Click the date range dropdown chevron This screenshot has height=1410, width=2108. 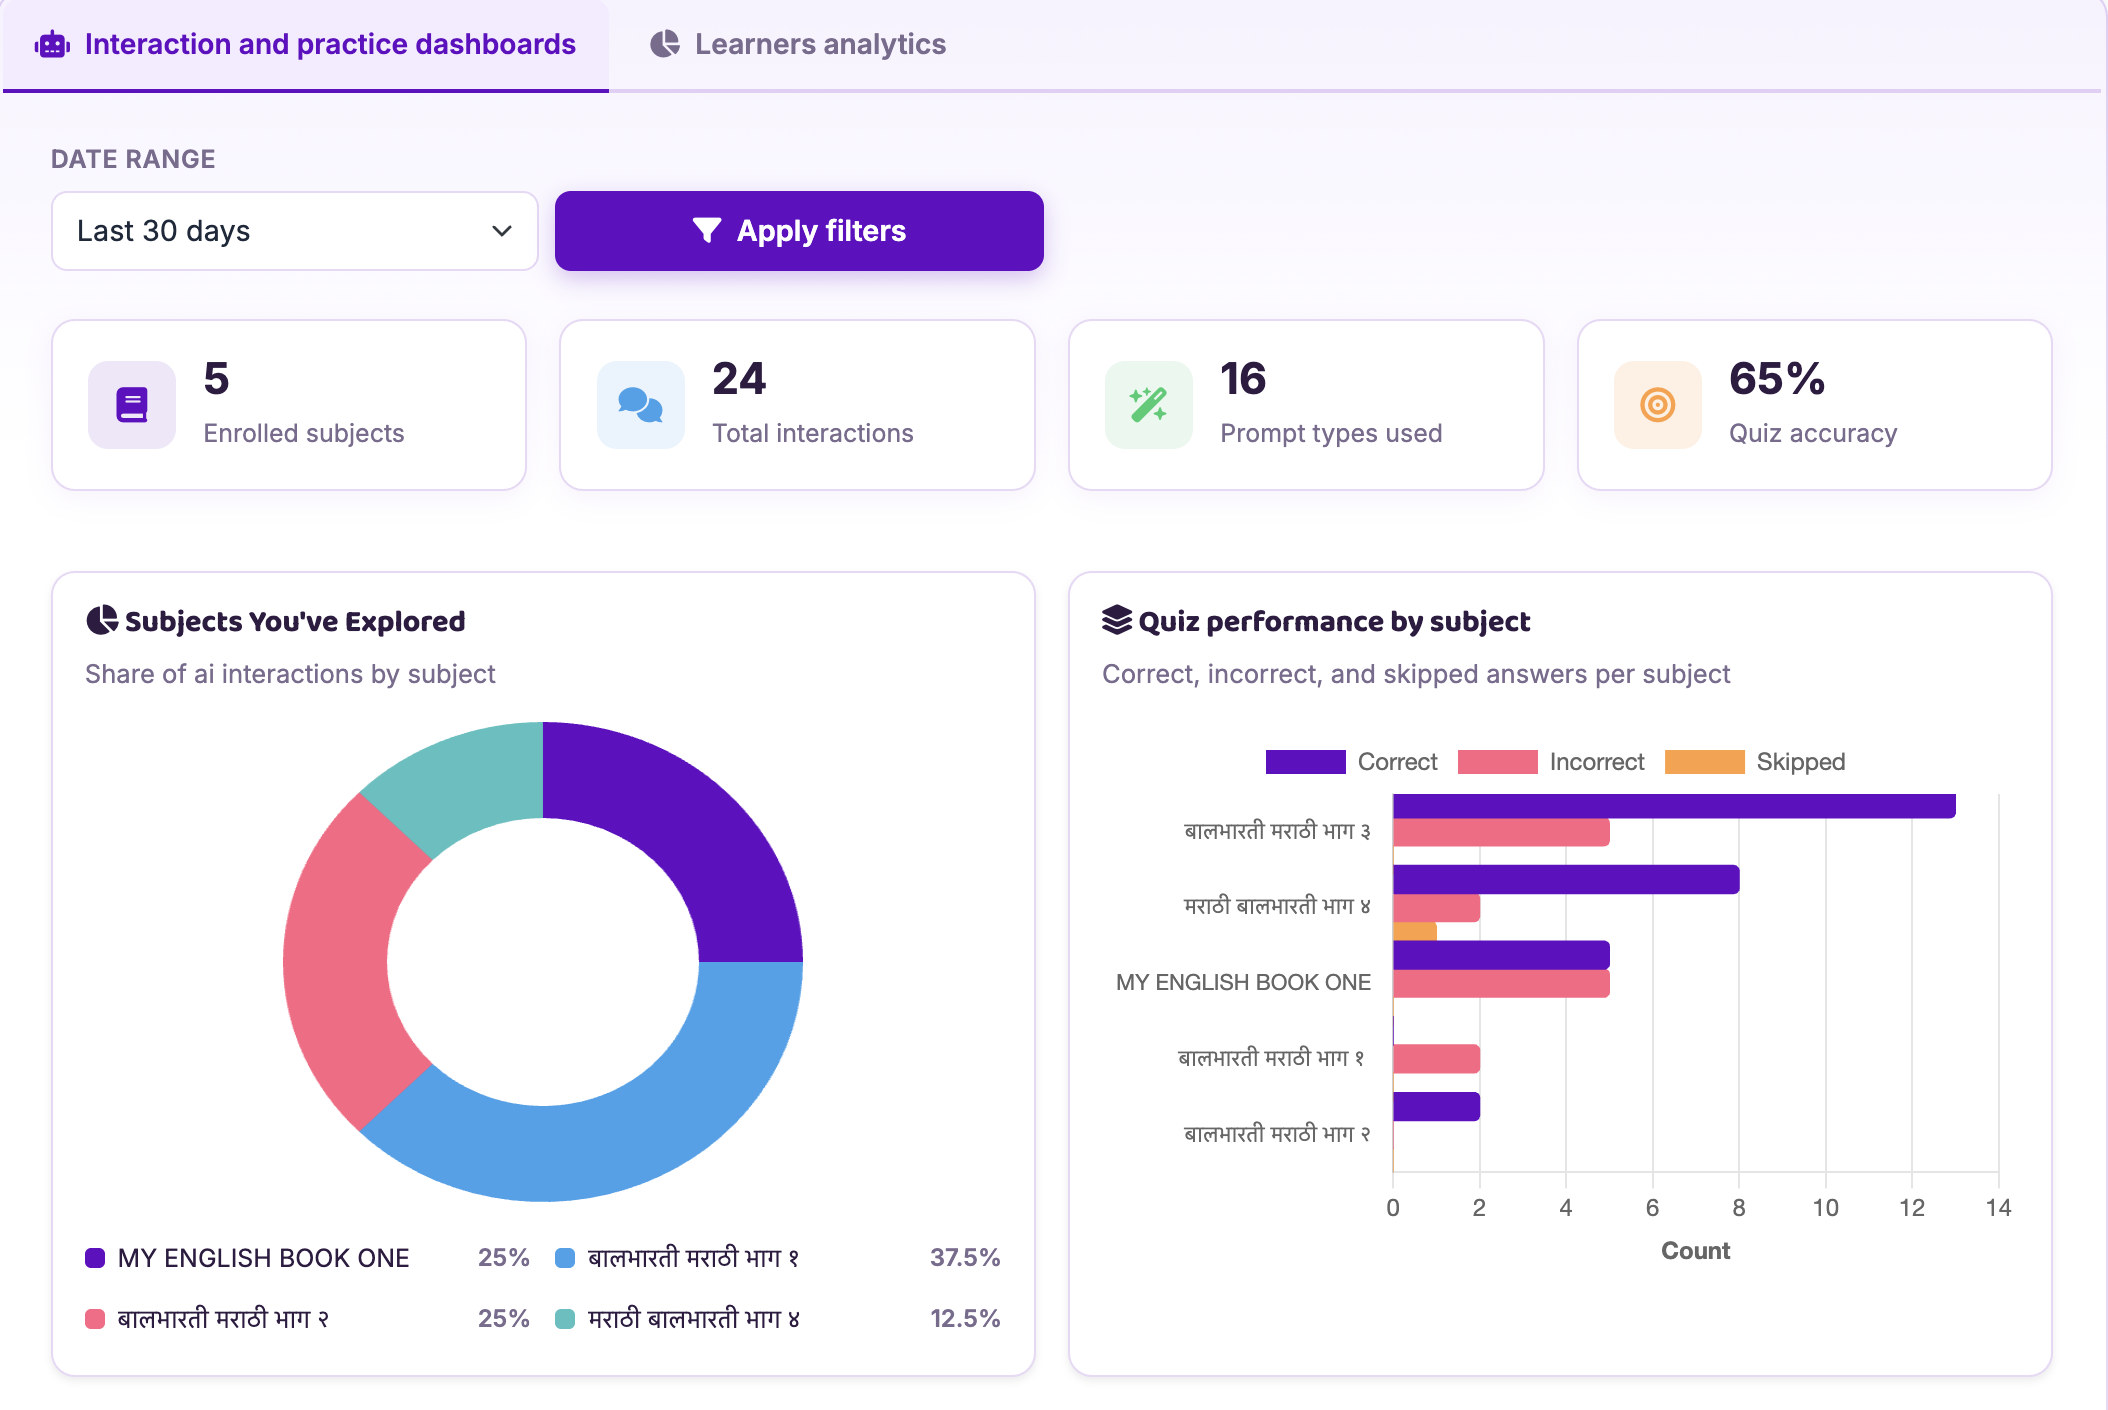point(502,231)
